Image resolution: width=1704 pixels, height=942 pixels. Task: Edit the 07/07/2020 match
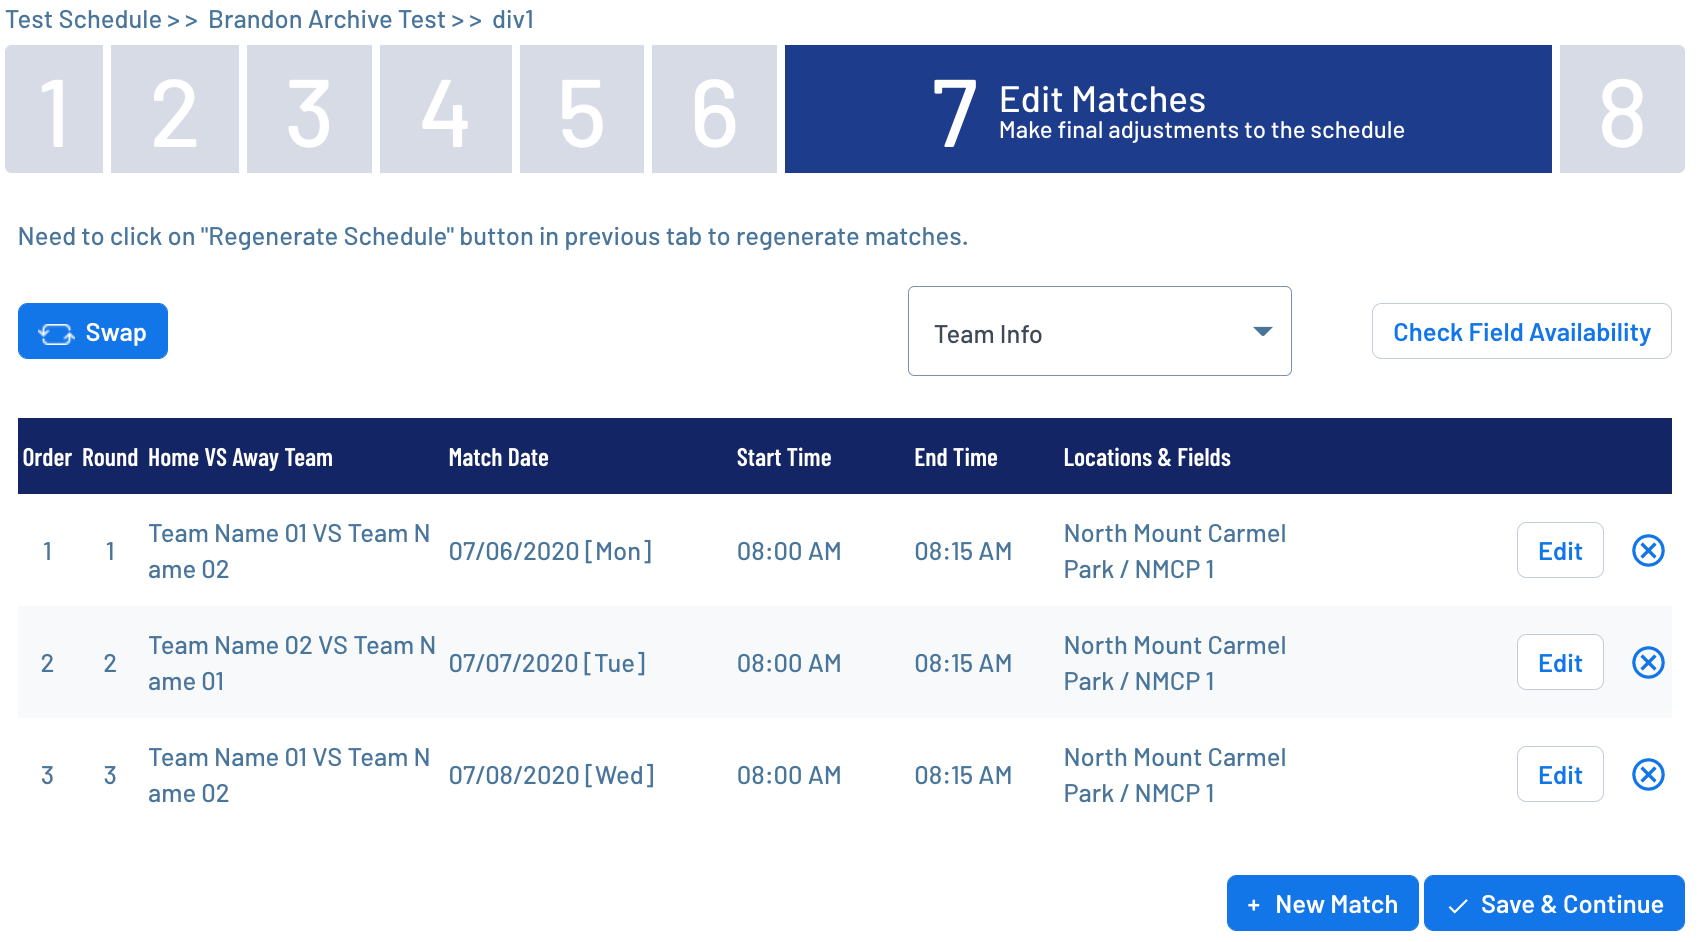click(1559, 662)
